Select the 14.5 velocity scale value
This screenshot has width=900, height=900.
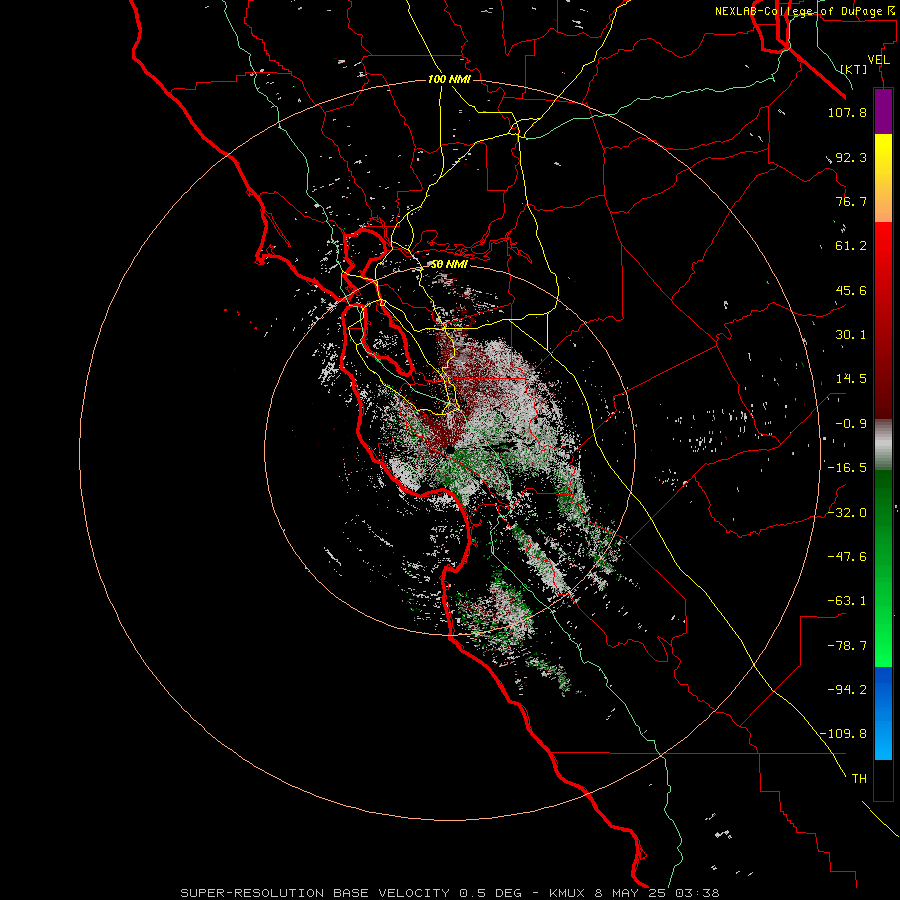[851, 379]
